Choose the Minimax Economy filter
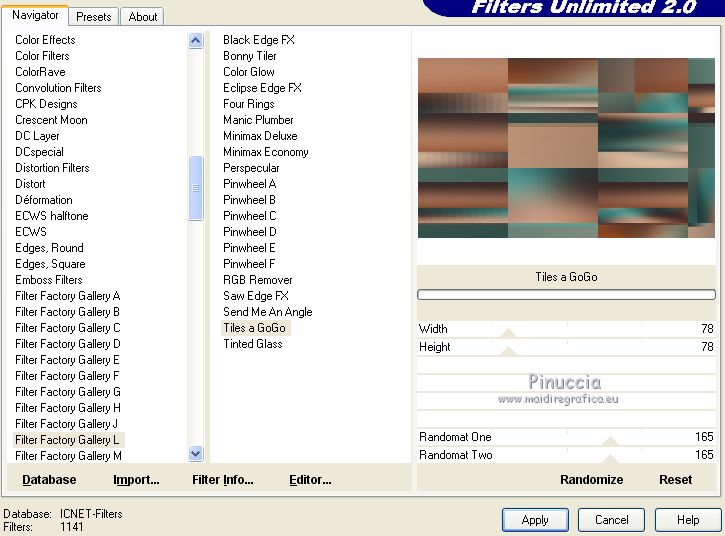The width and height of the screenshot is (725, 536). (x=266, y=152)
